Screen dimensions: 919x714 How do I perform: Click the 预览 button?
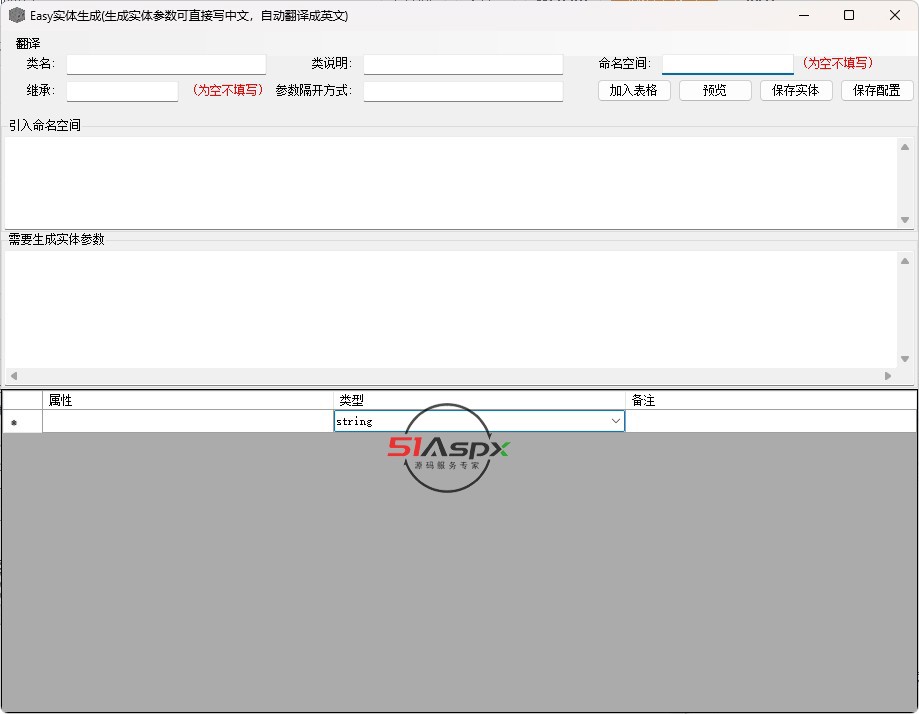pyautogui.click(x=715, y=90)
